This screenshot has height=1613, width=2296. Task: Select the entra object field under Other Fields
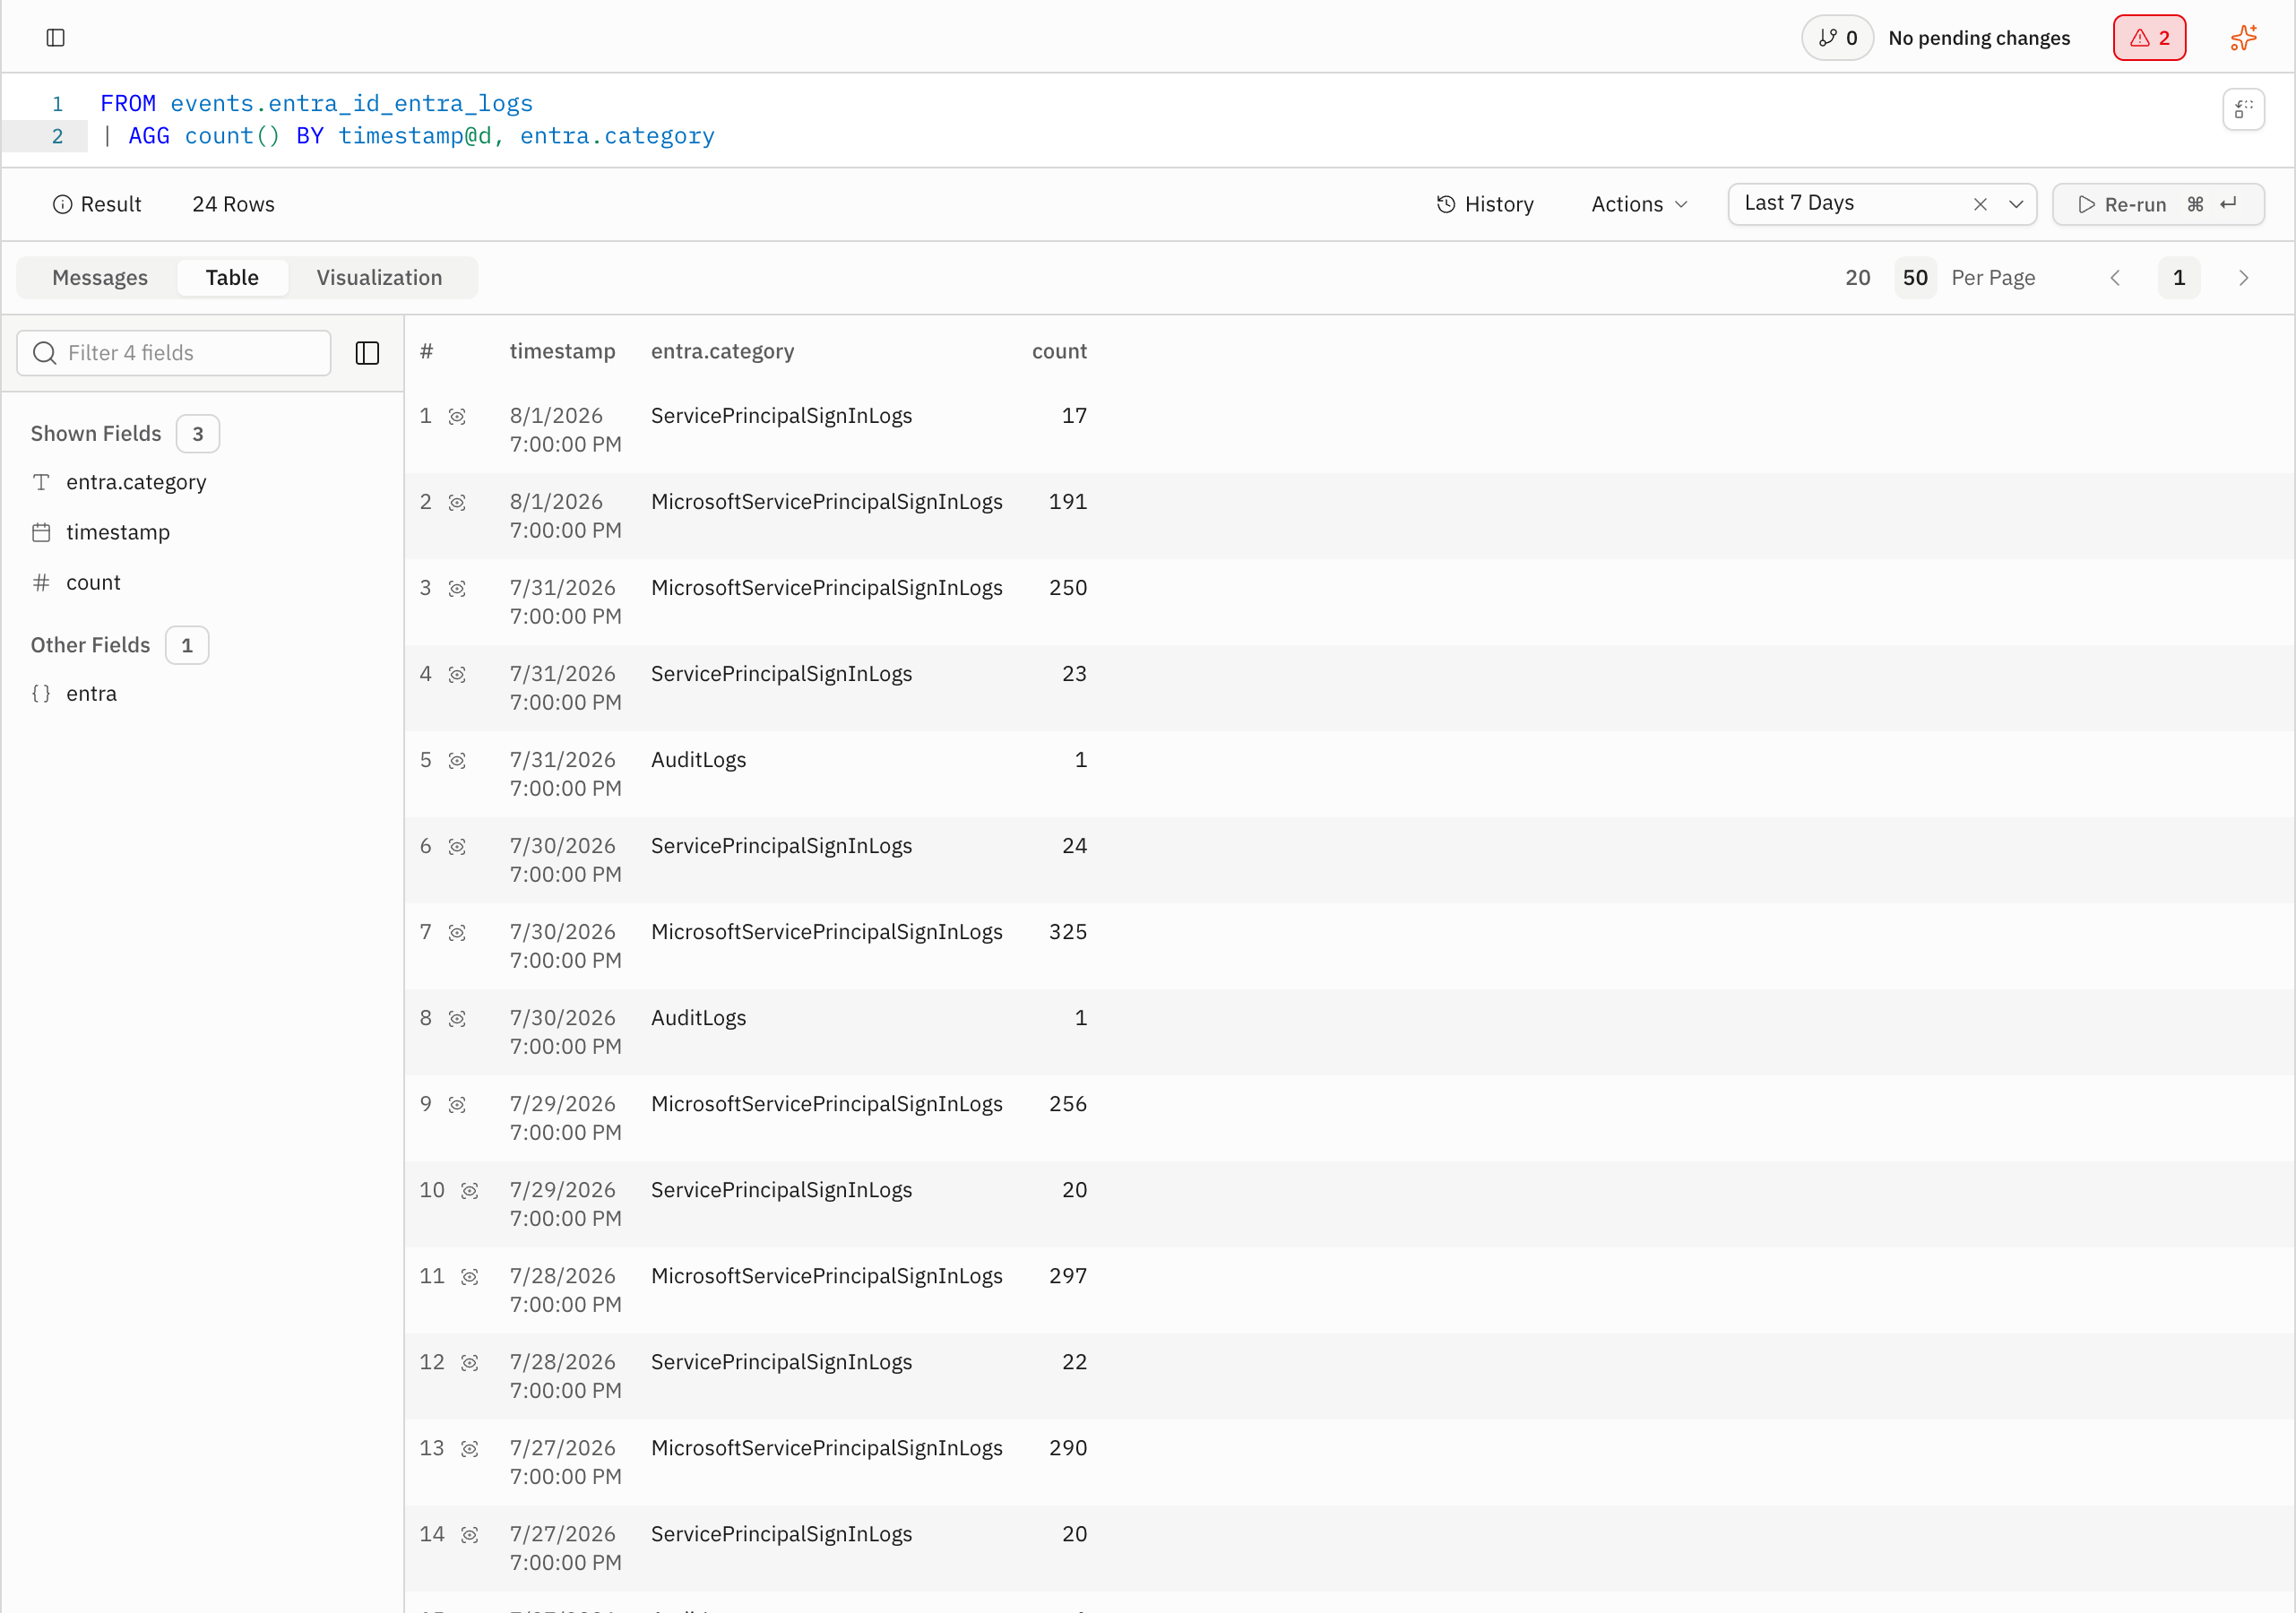[91, 694]
